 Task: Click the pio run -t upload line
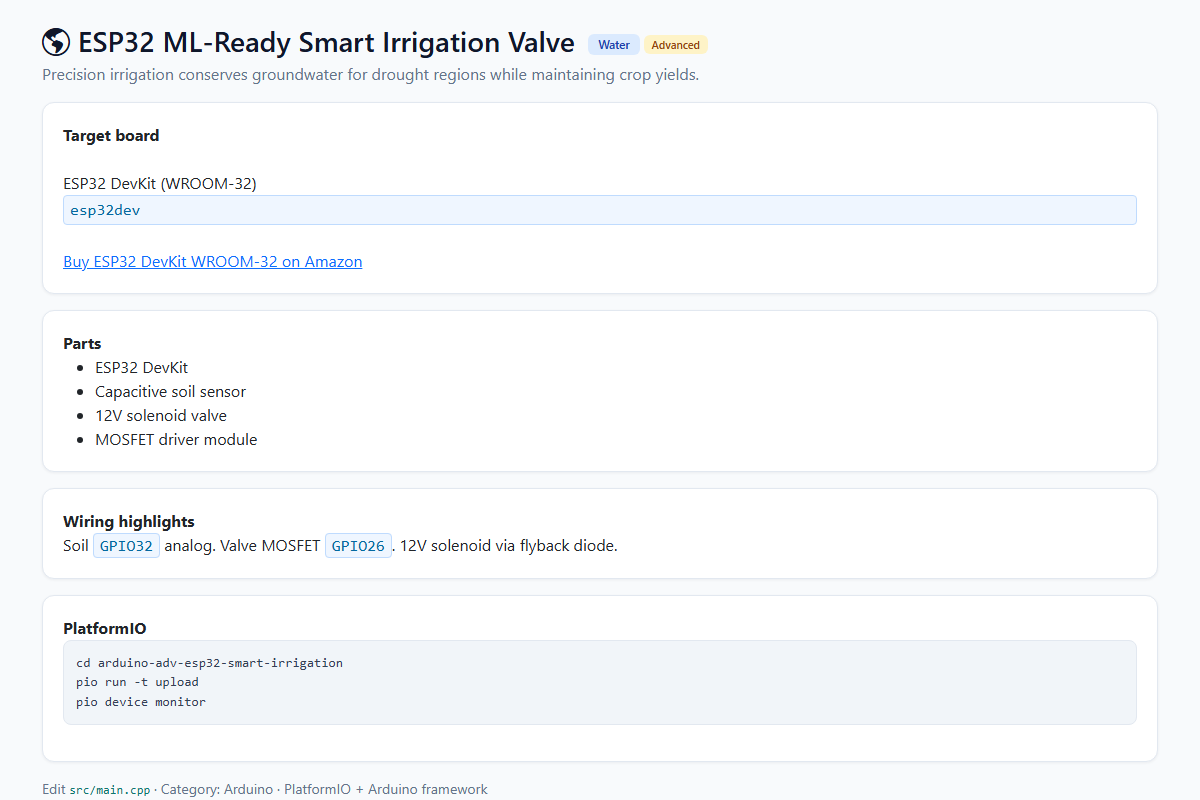[137, 682]
